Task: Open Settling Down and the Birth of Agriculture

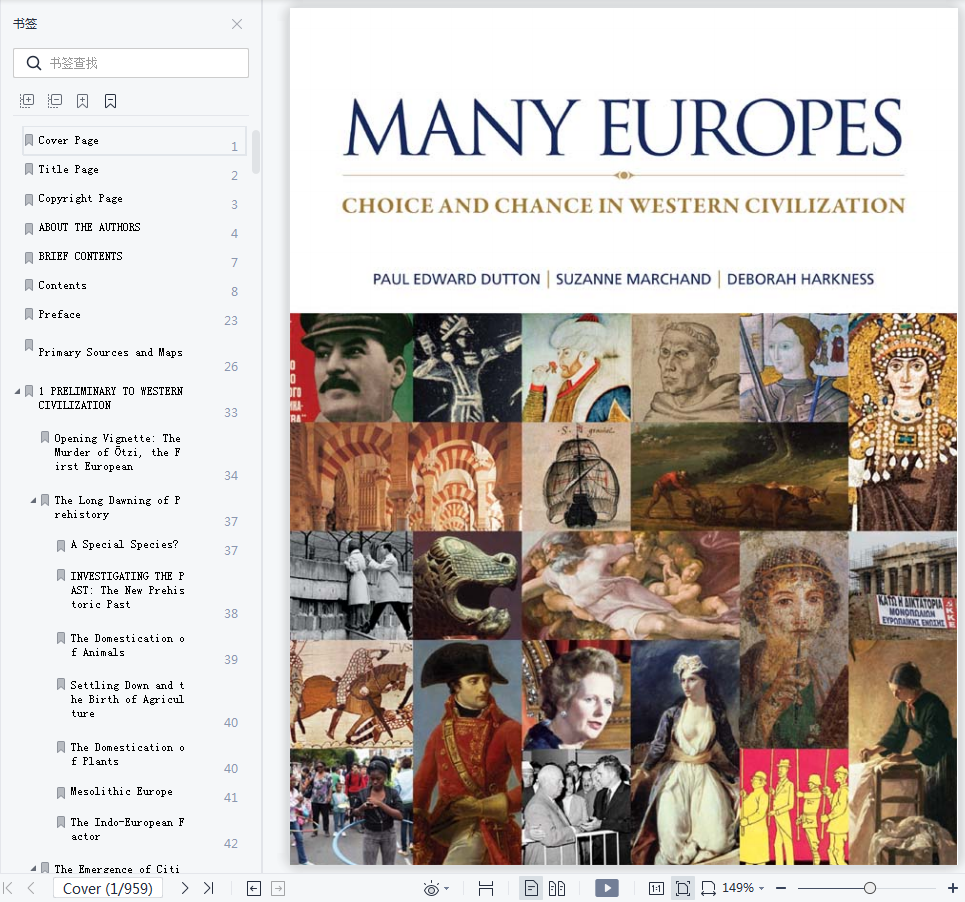Action: pyautogui.click(x=127, y=699)
